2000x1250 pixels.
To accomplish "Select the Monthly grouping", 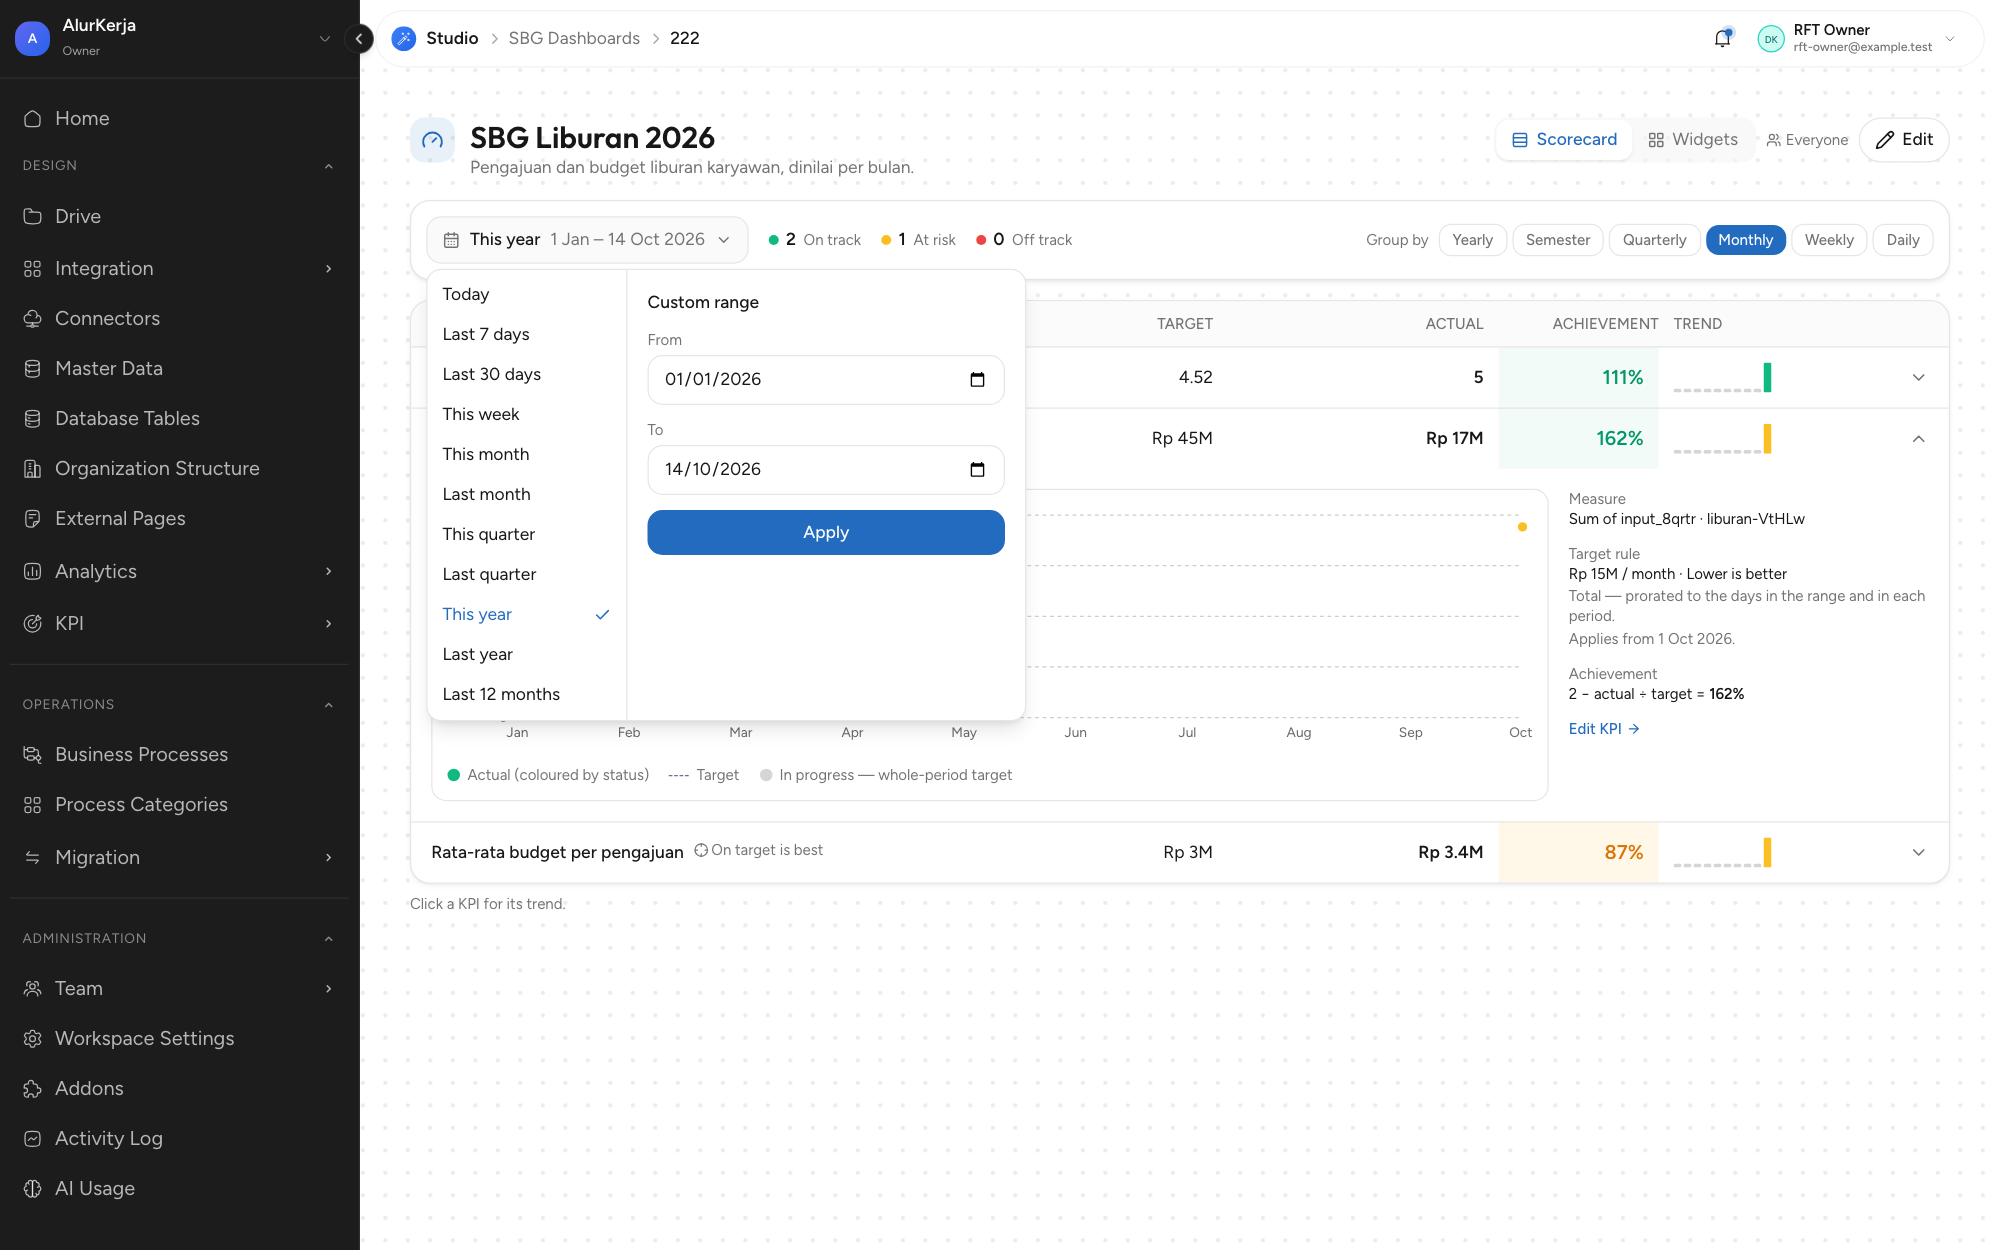I will click(1745, 240).
